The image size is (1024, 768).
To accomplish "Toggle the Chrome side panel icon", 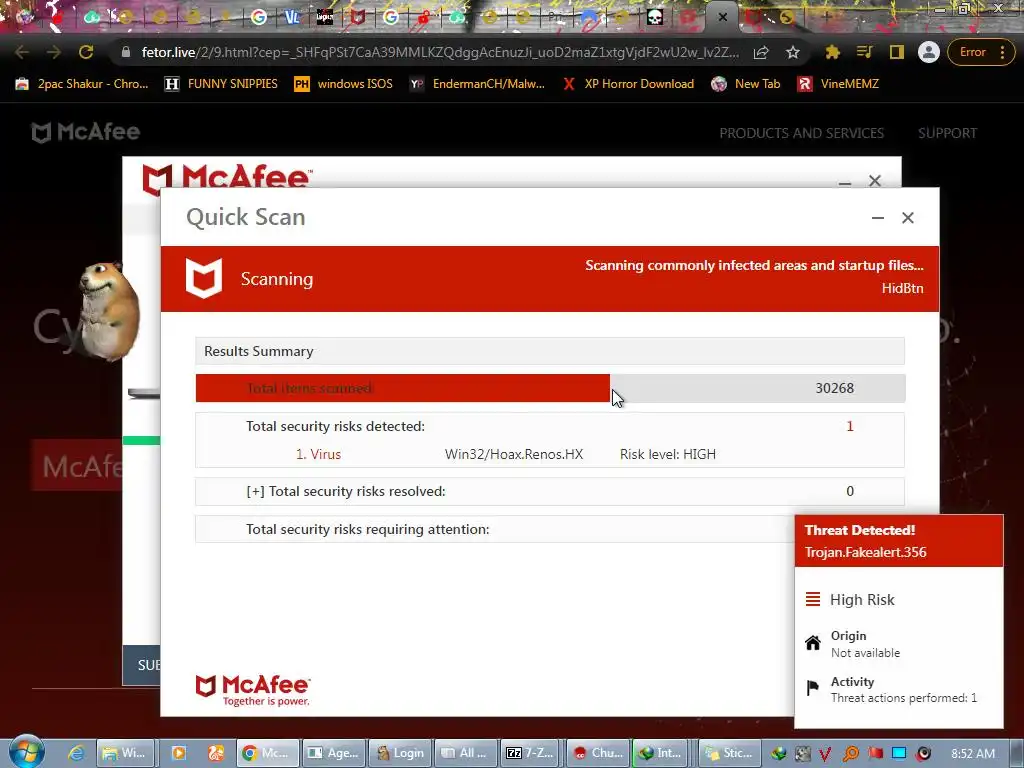I will click(x=897, y=52).
